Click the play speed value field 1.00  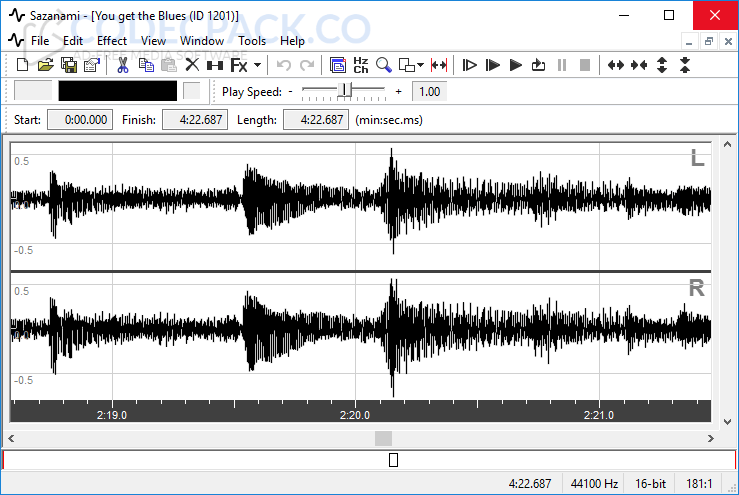tap(429, 91)
